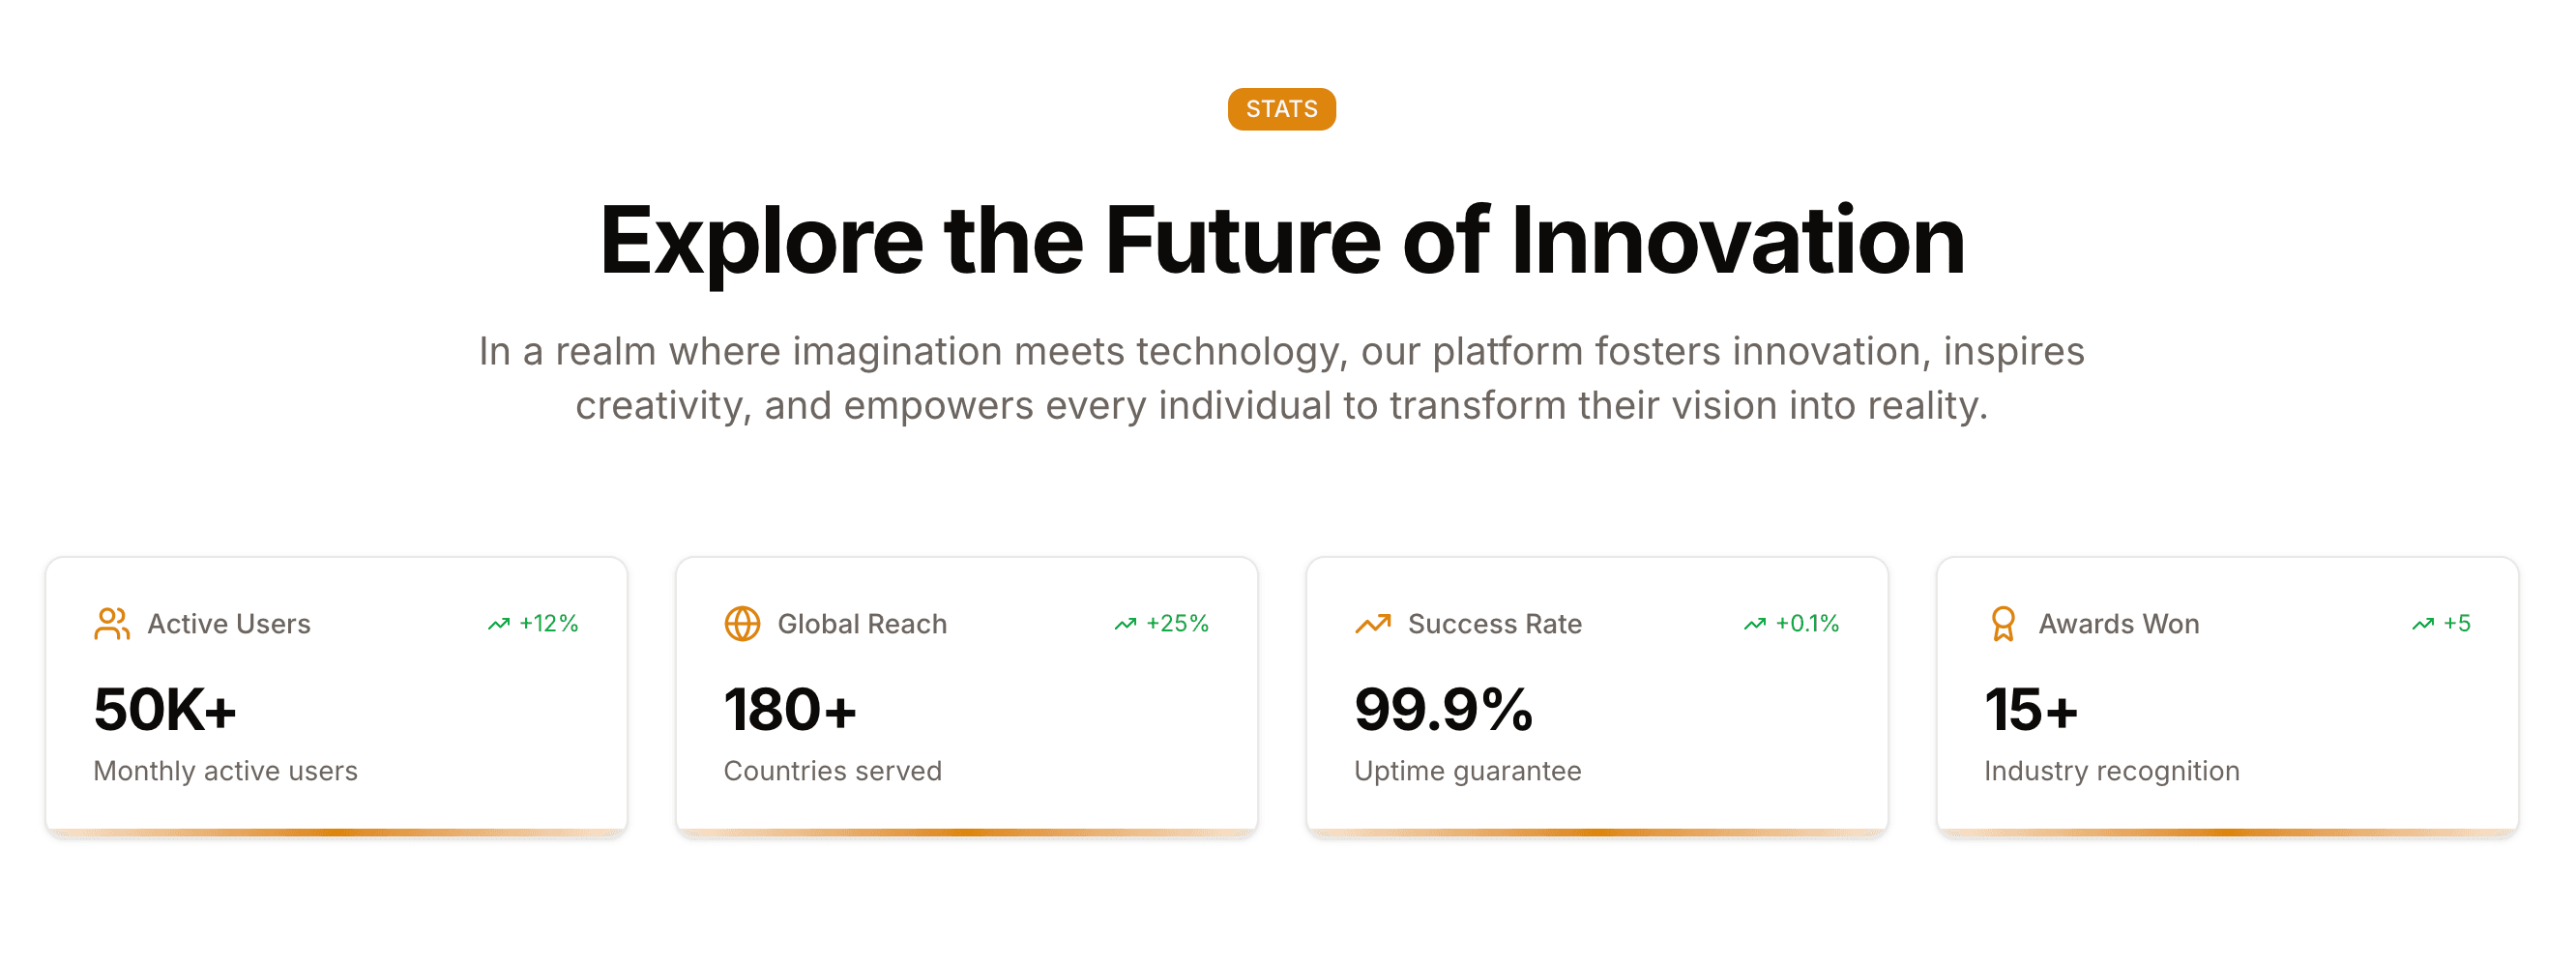The width and height of the screenshot is (2576, 965).
Task: Click the Awards Won ribbon icon
Action: tap(2003, 624)
